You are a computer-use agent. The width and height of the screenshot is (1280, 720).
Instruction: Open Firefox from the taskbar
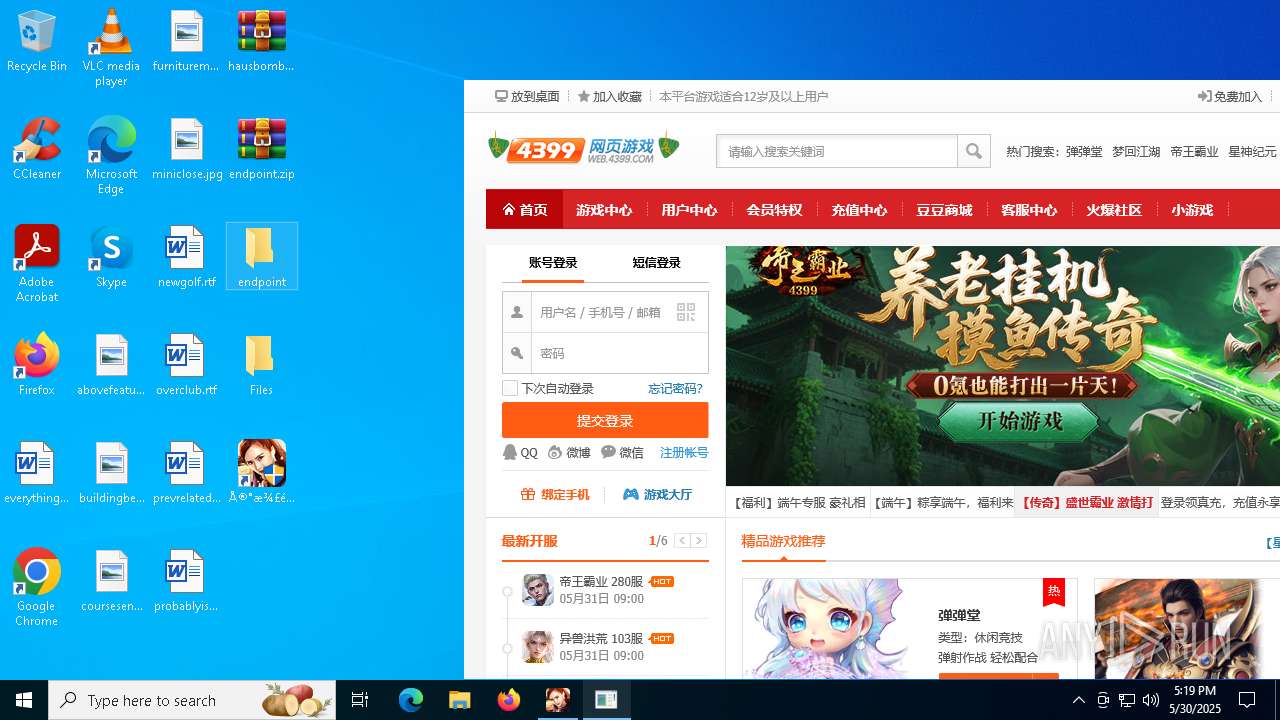coord(509,700)
